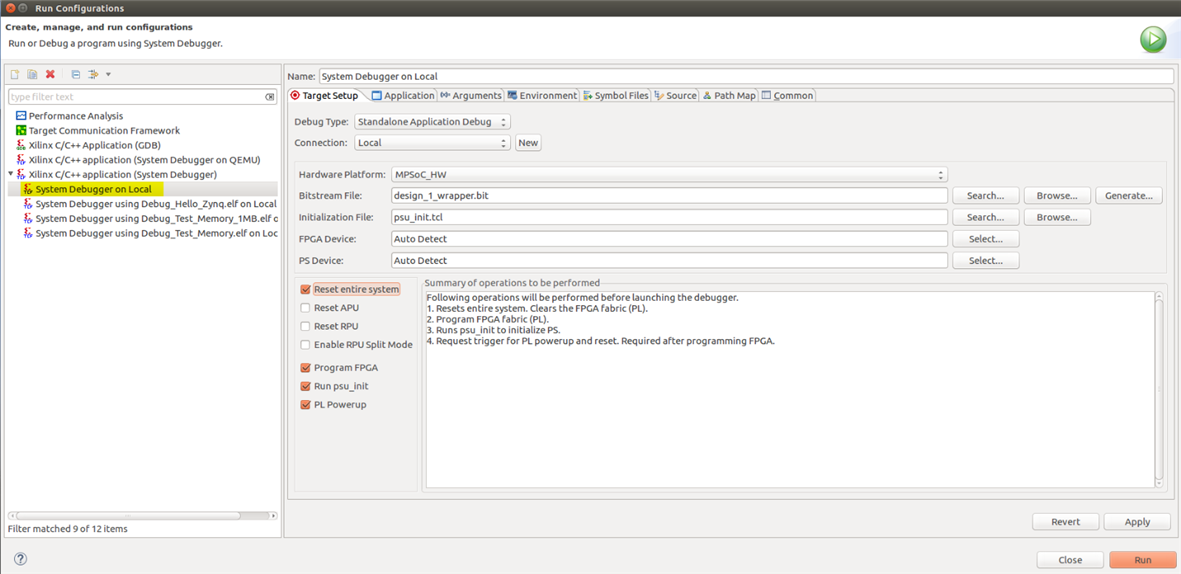
Task: Open the Debug Type dropdown
Action: (432, 122)
